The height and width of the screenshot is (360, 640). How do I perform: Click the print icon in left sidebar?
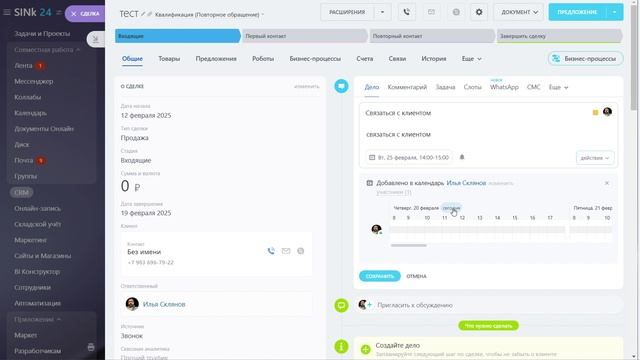click(91, 347)
